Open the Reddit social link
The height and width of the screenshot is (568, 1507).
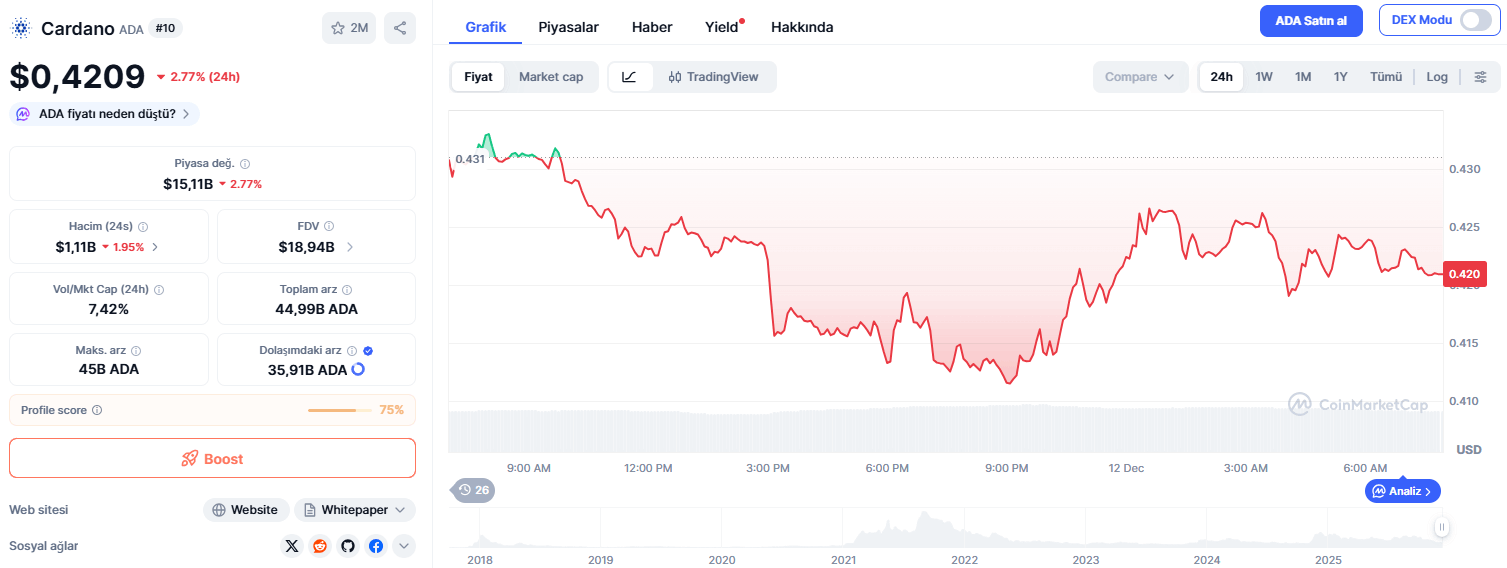click(x=320, y=546)
